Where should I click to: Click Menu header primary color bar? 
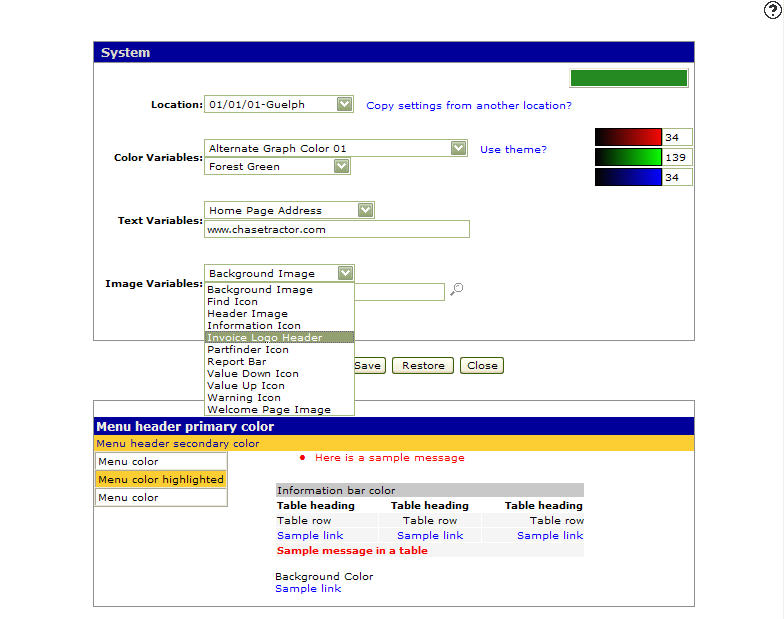coord(394,426)
